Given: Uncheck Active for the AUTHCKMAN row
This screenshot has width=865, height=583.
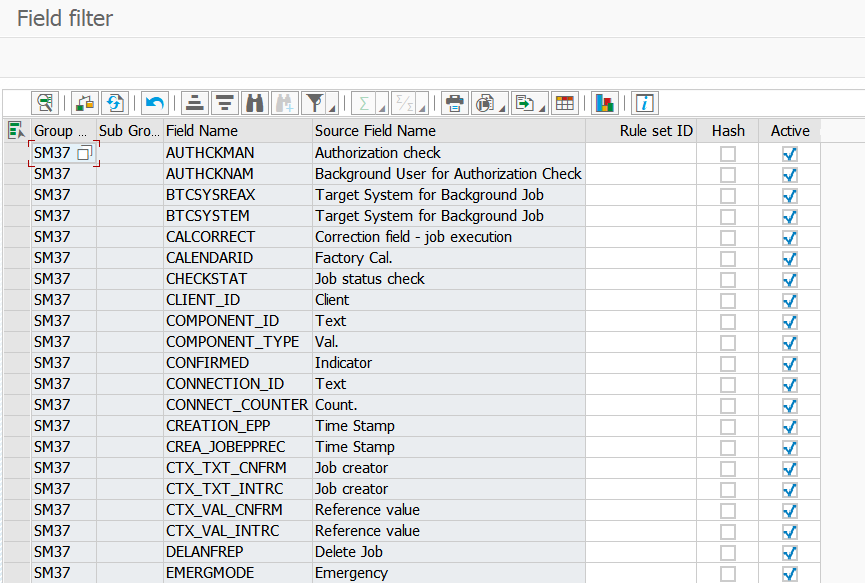Looking at the screenshot, I should (790, 153).
